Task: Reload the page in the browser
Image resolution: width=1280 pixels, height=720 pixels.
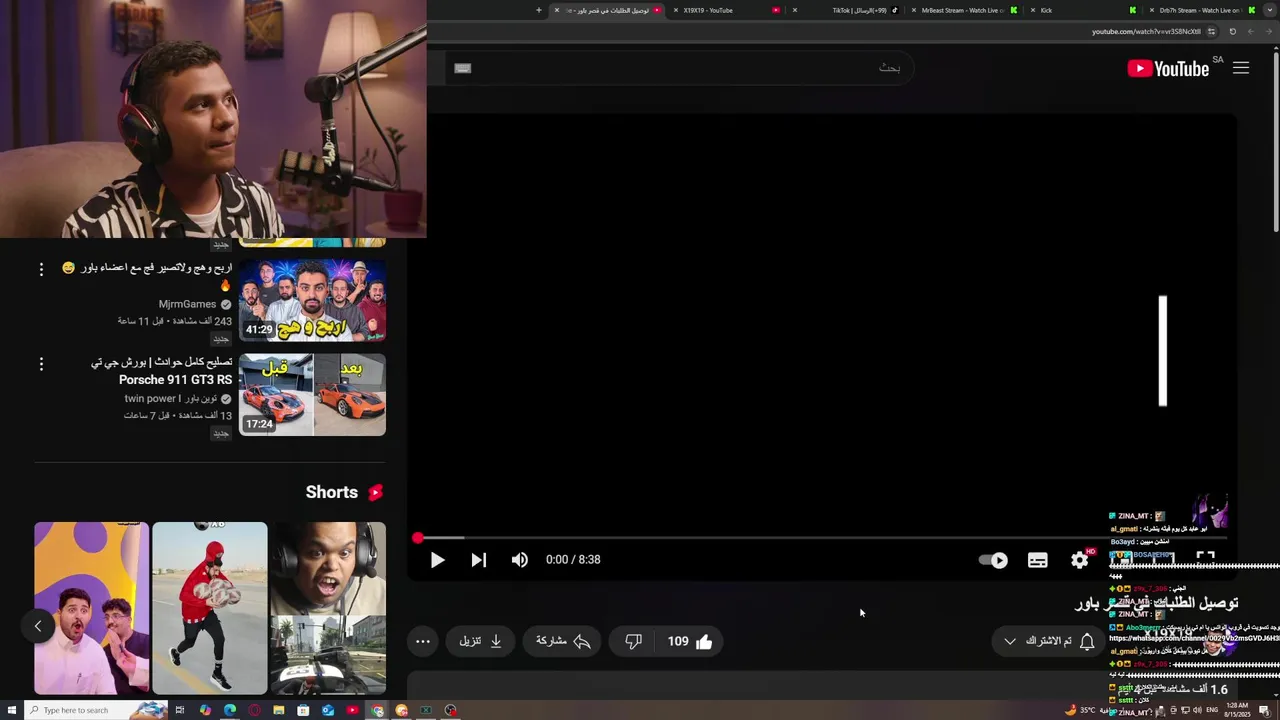Action: pyautogui.click(x=1233, y=31)
